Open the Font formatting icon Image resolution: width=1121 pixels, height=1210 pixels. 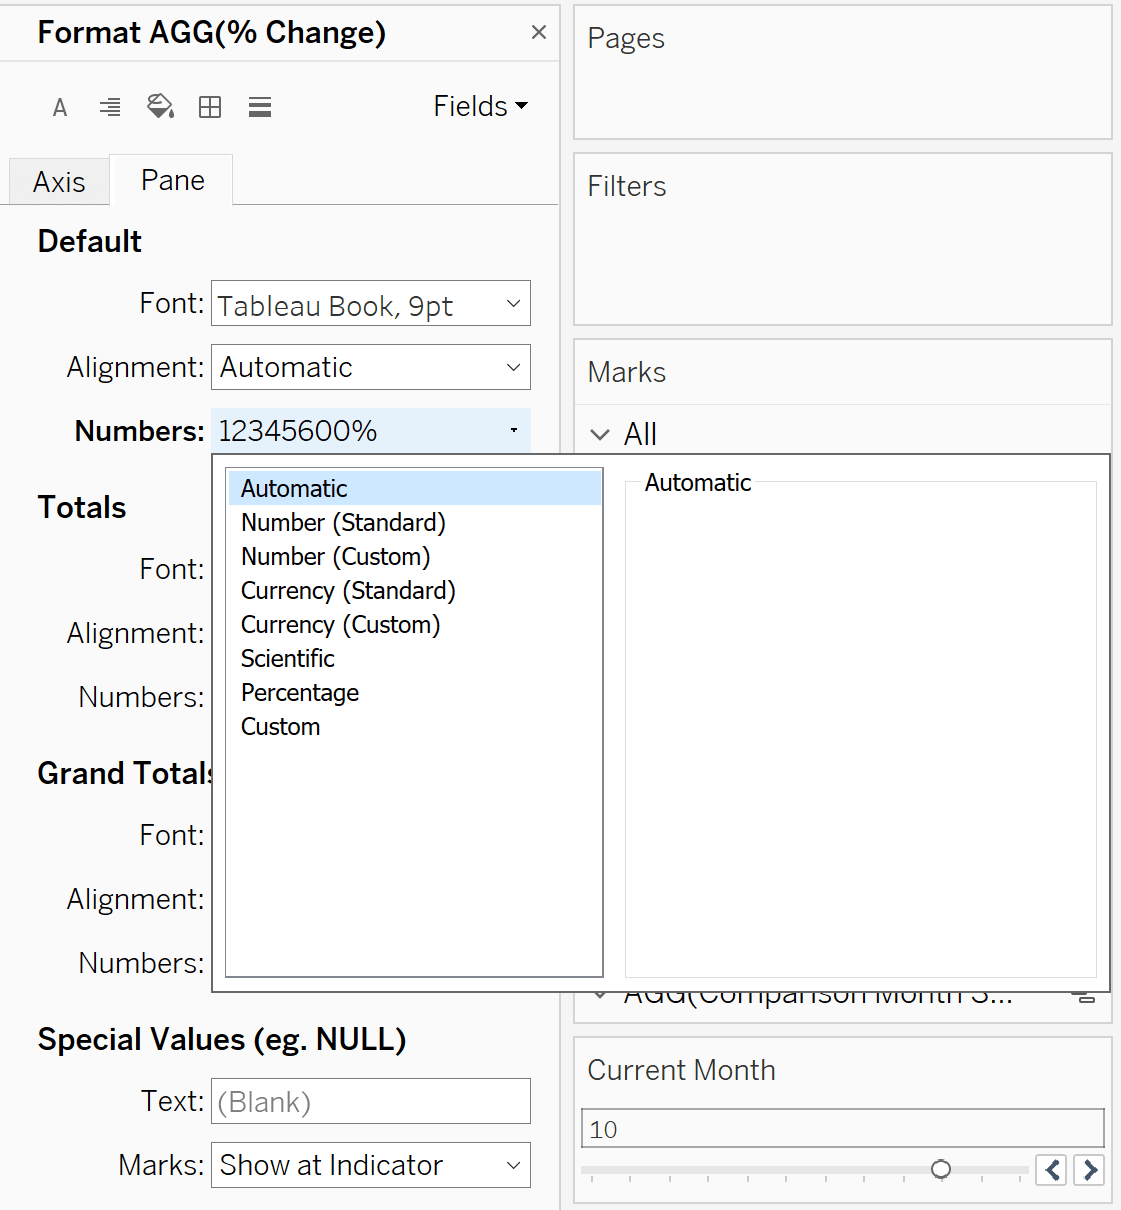[60, 107]
